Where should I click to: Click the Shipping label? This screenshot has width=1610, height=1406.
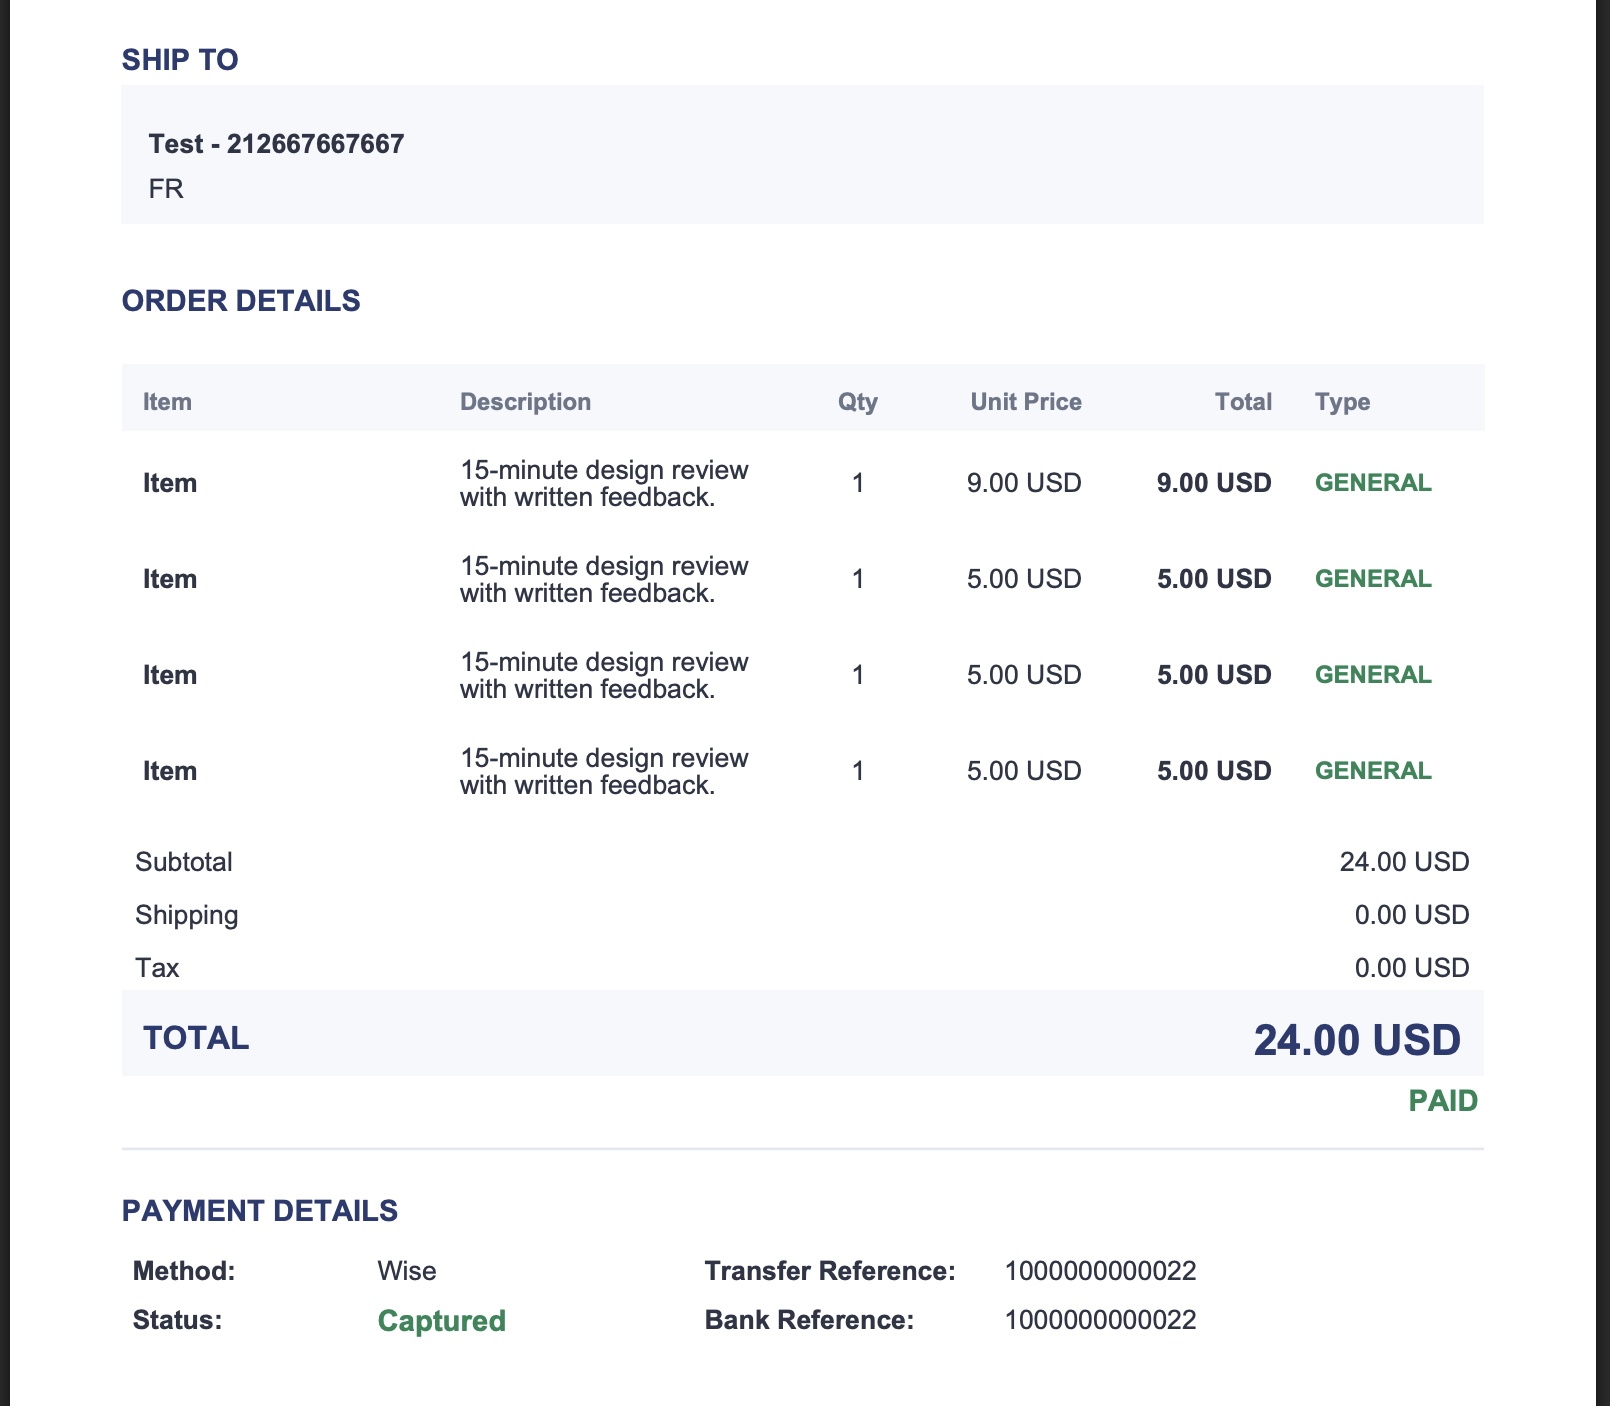point(187,915)
